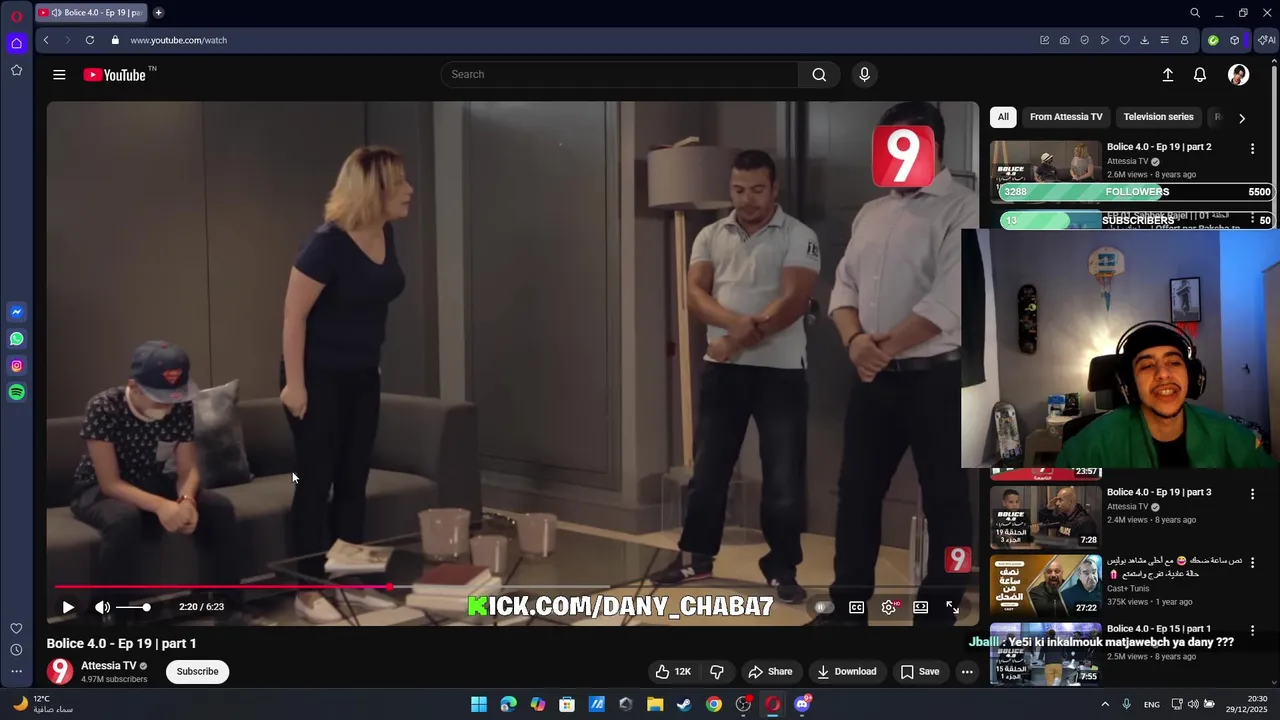Open Opera sidebar heart pinboards icon
The image size is (1280, 720).
click(16, 628)
